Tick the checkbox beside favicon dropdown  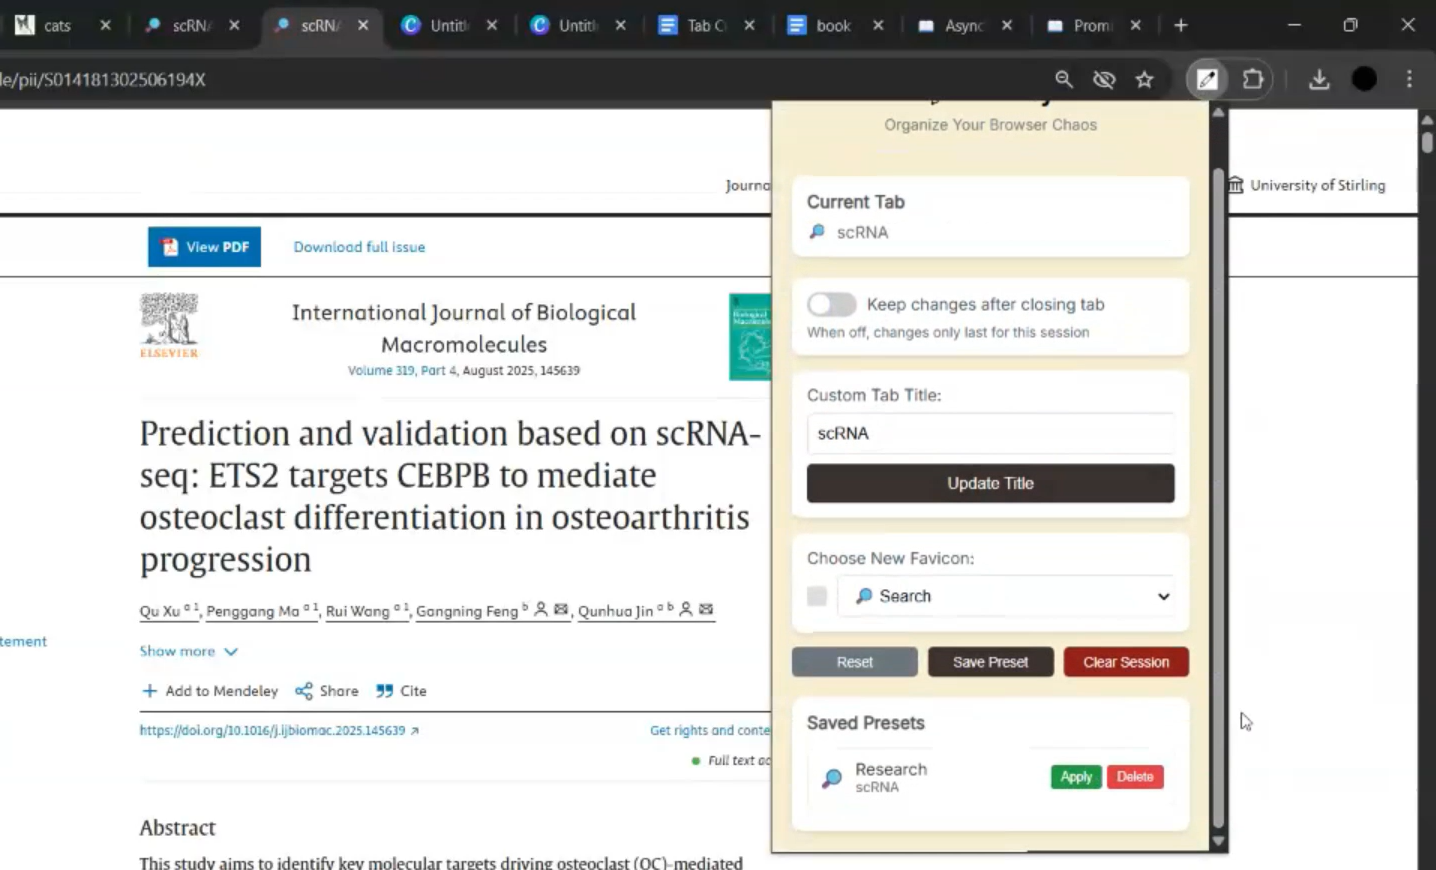pos(817,596)
